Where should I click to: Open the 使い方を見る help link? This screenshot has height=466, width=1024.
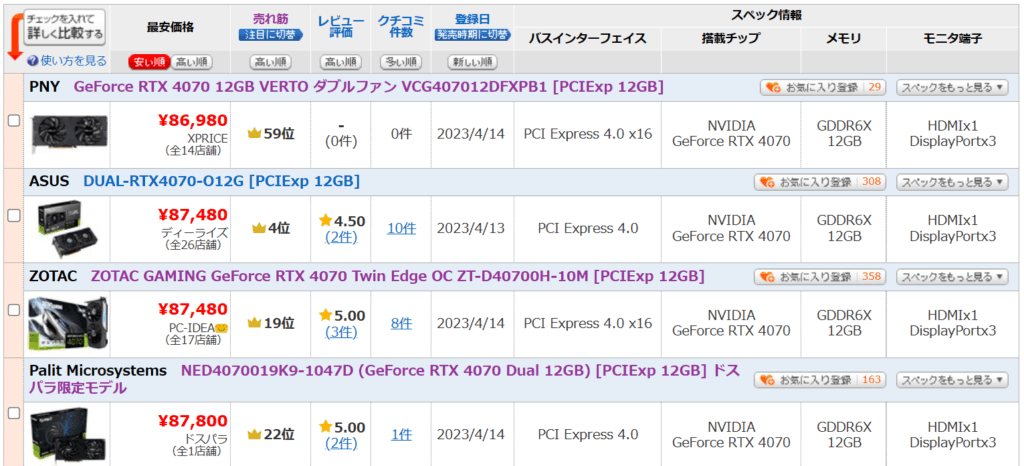pos(73,61)
